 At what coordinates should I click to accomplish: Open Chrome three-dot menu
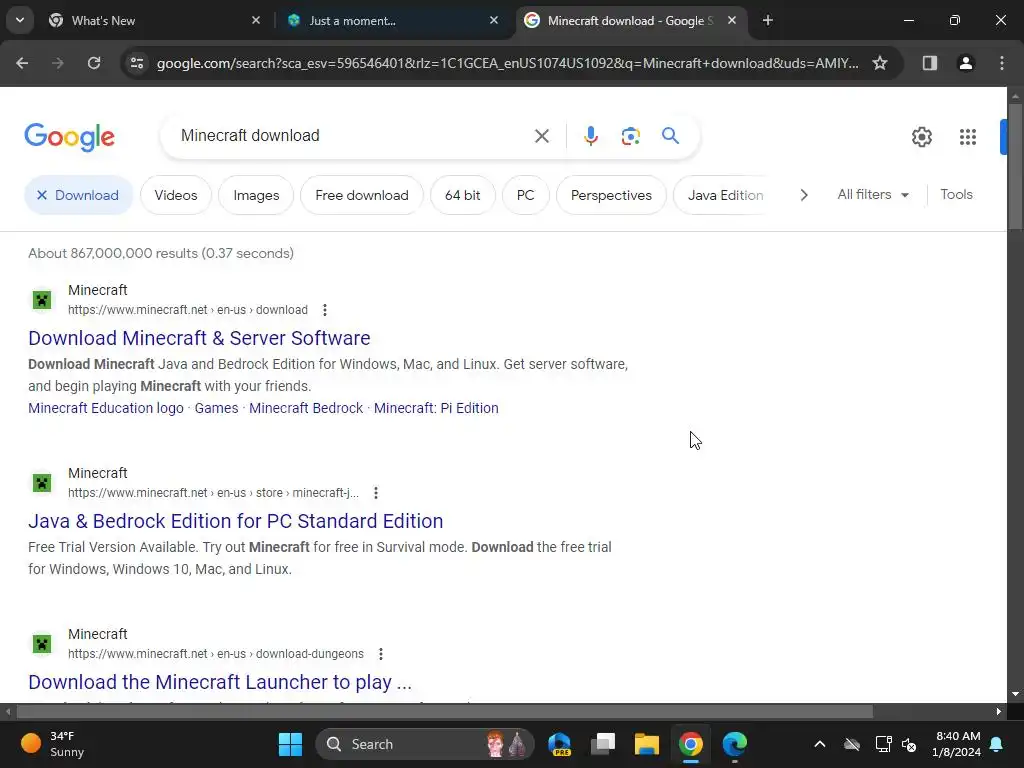click(1002, 63)
